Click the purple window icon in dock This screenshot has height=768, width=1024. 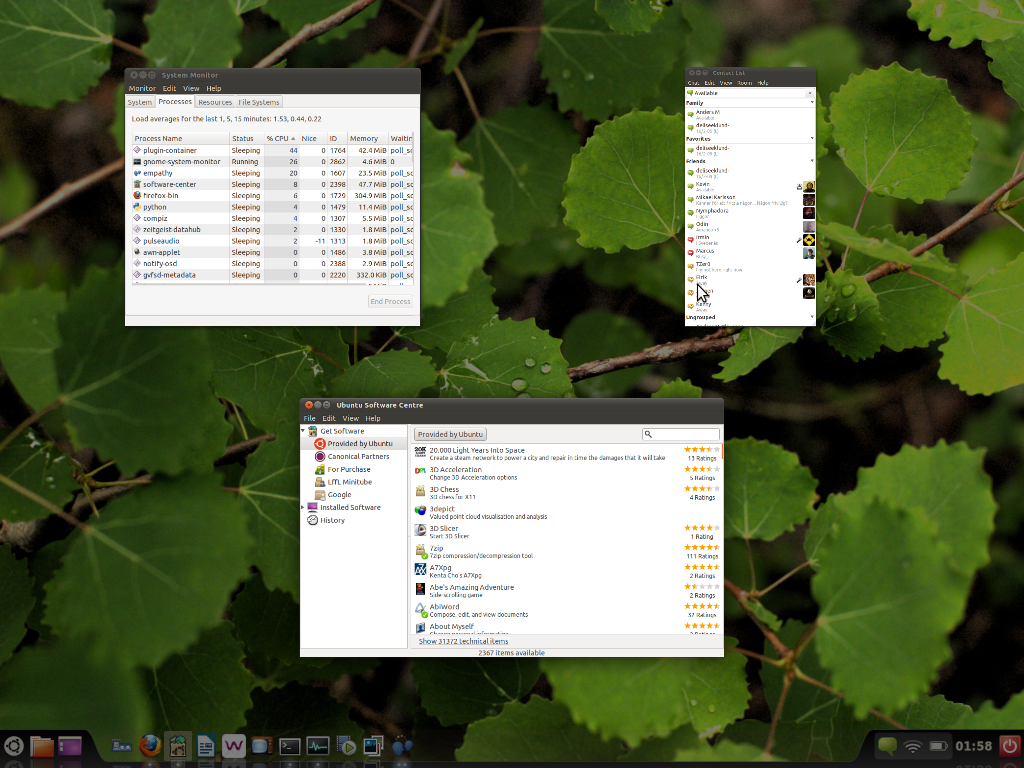pos(70,746)
